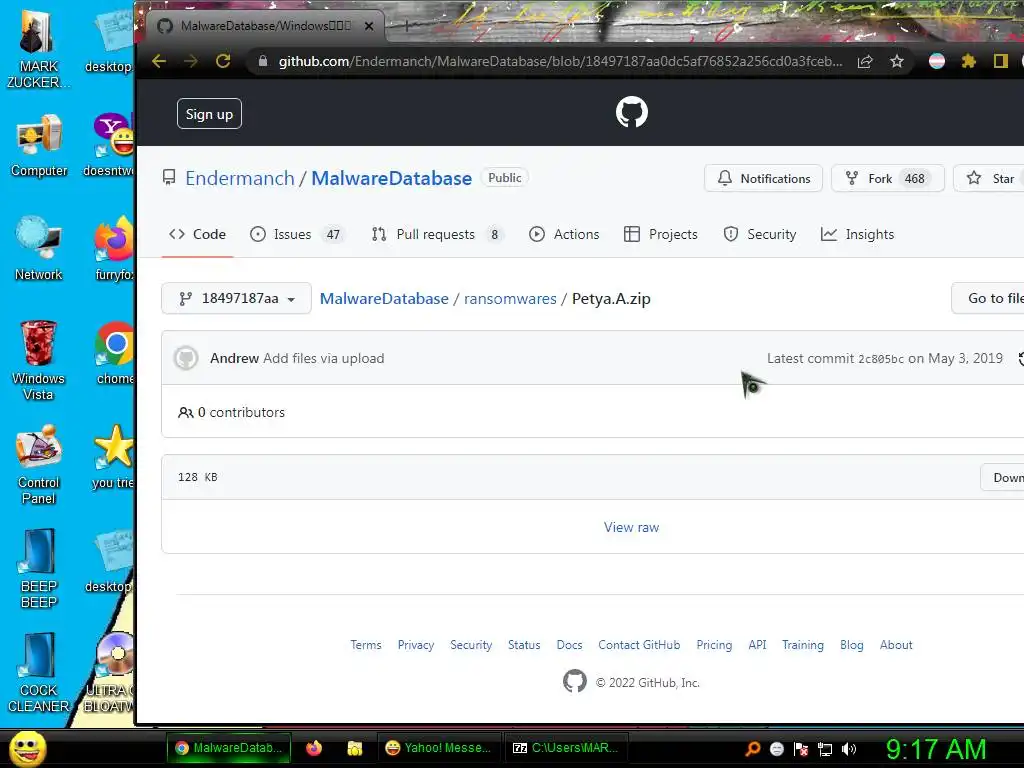Click the Notifications button
This screenshot has height=768, width=1024.
pyautogui.click(x=763, y=178)
